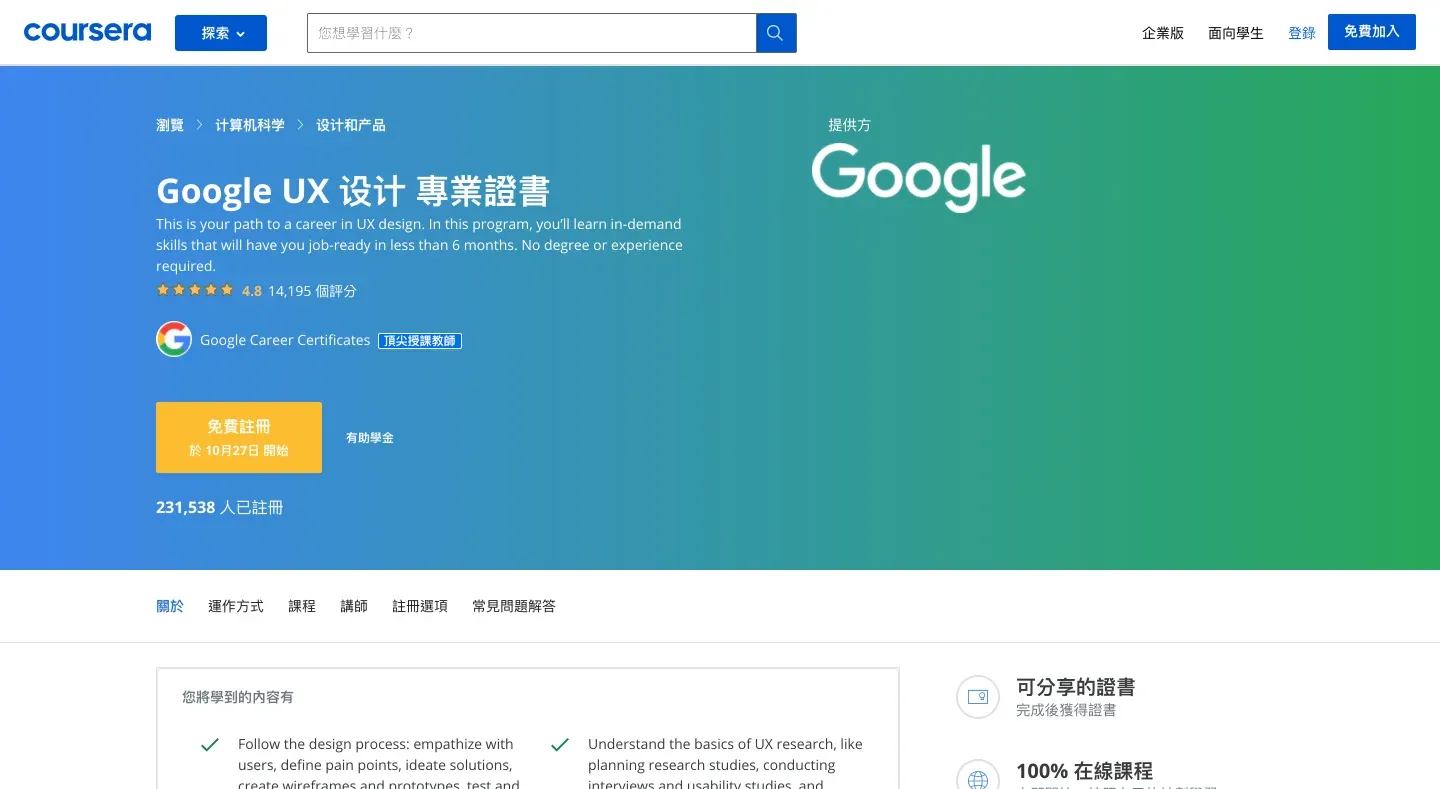Click checkmark beside Understand the basics of UX
This screenshot has height=789, width=1440.
pyautogui.click(x=560, y=745)
